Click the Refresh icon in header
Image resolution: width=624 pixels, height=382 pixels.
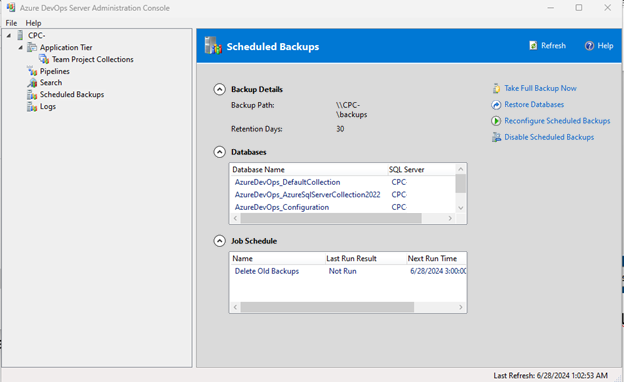pyautogui.click(x=533, y=46)
